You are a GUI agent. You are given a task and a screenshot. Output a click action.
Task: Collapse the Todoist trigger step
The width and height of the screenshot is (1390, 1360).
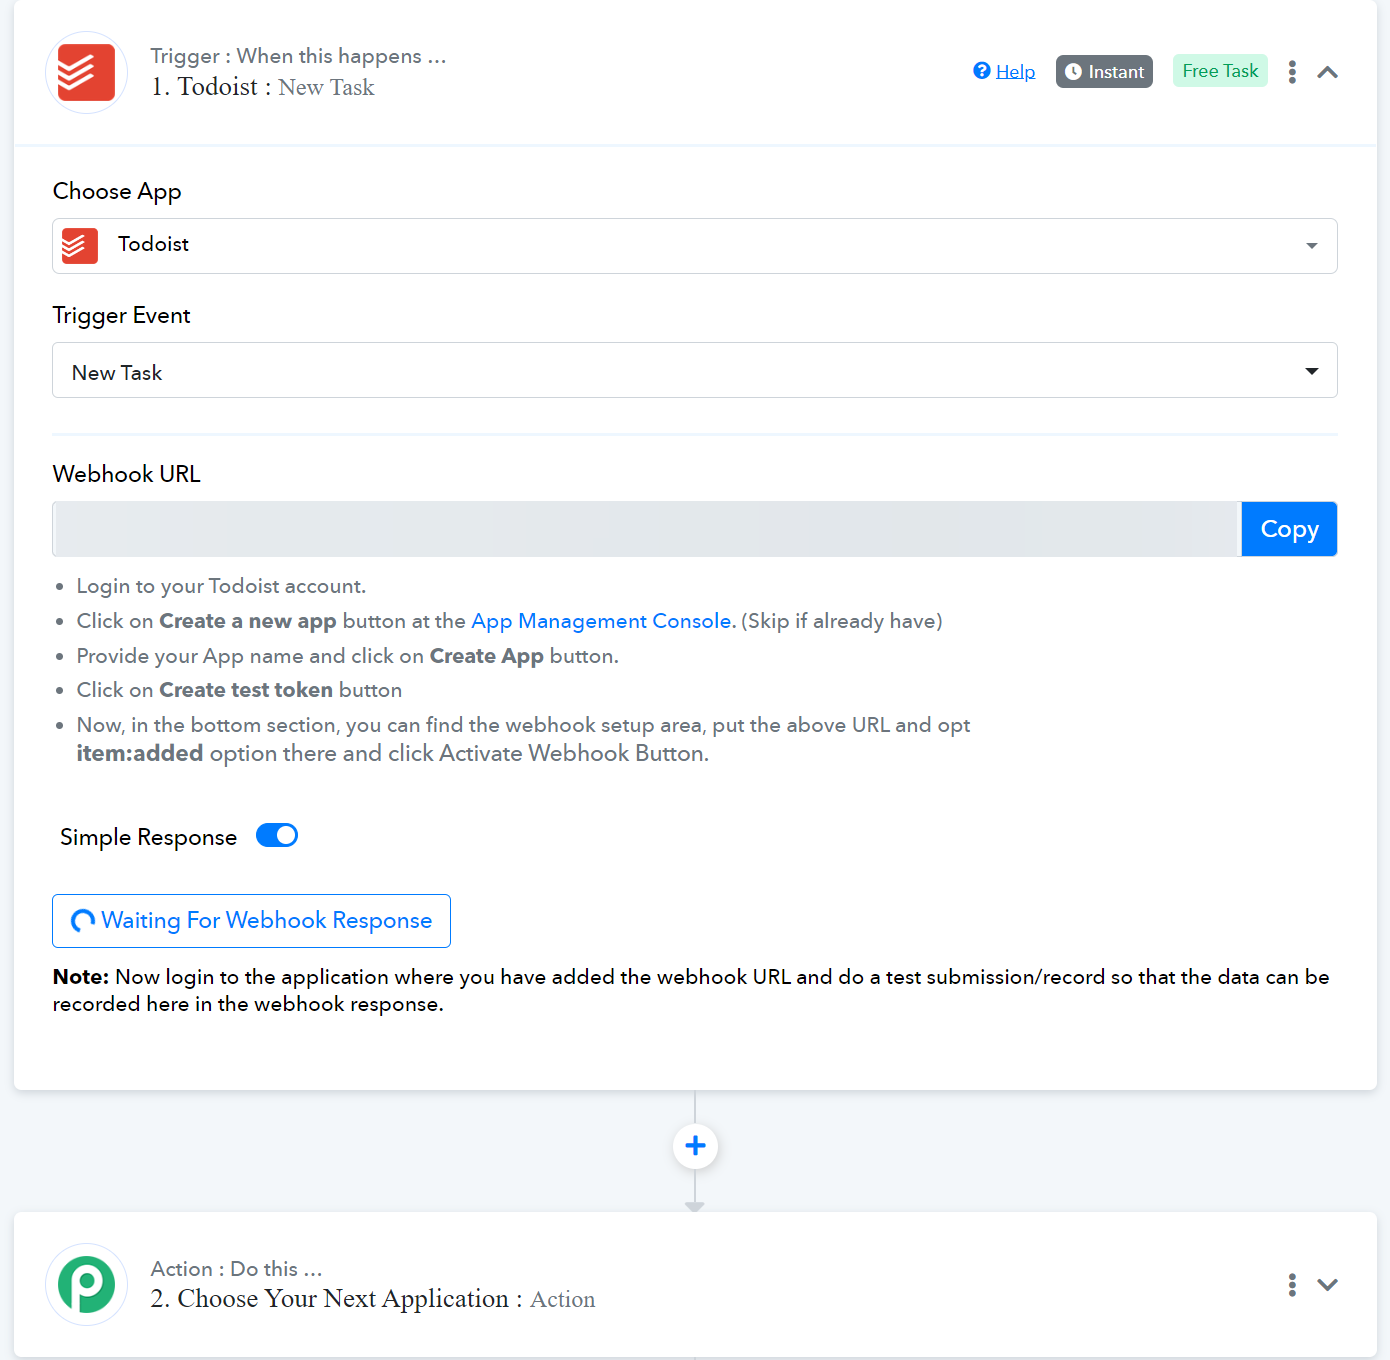[x=1327, y=72]
